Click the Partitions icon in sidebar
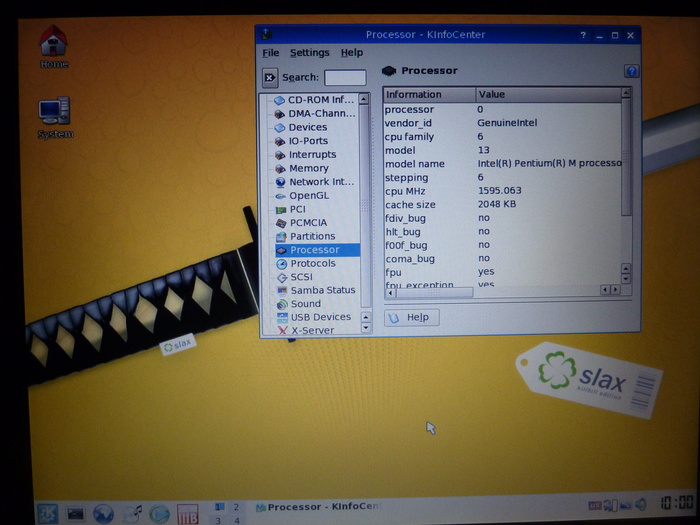 281,236
